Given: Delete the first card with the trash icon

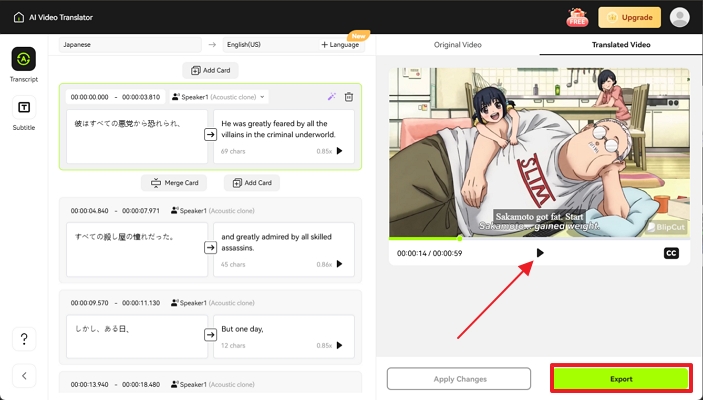Looking at the screenshot, I should click(x=349, y=97).
